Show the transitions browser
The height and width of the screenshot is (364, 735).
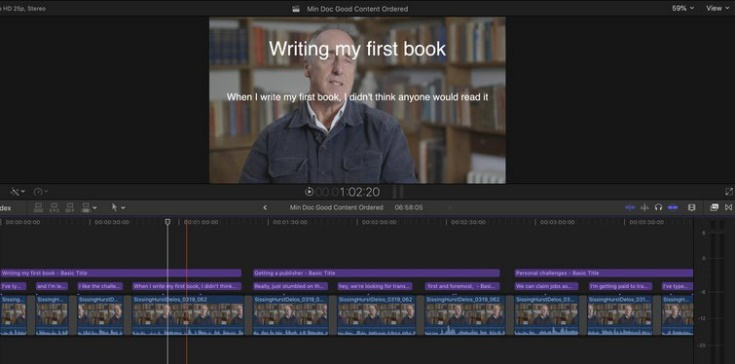point(728,208)
